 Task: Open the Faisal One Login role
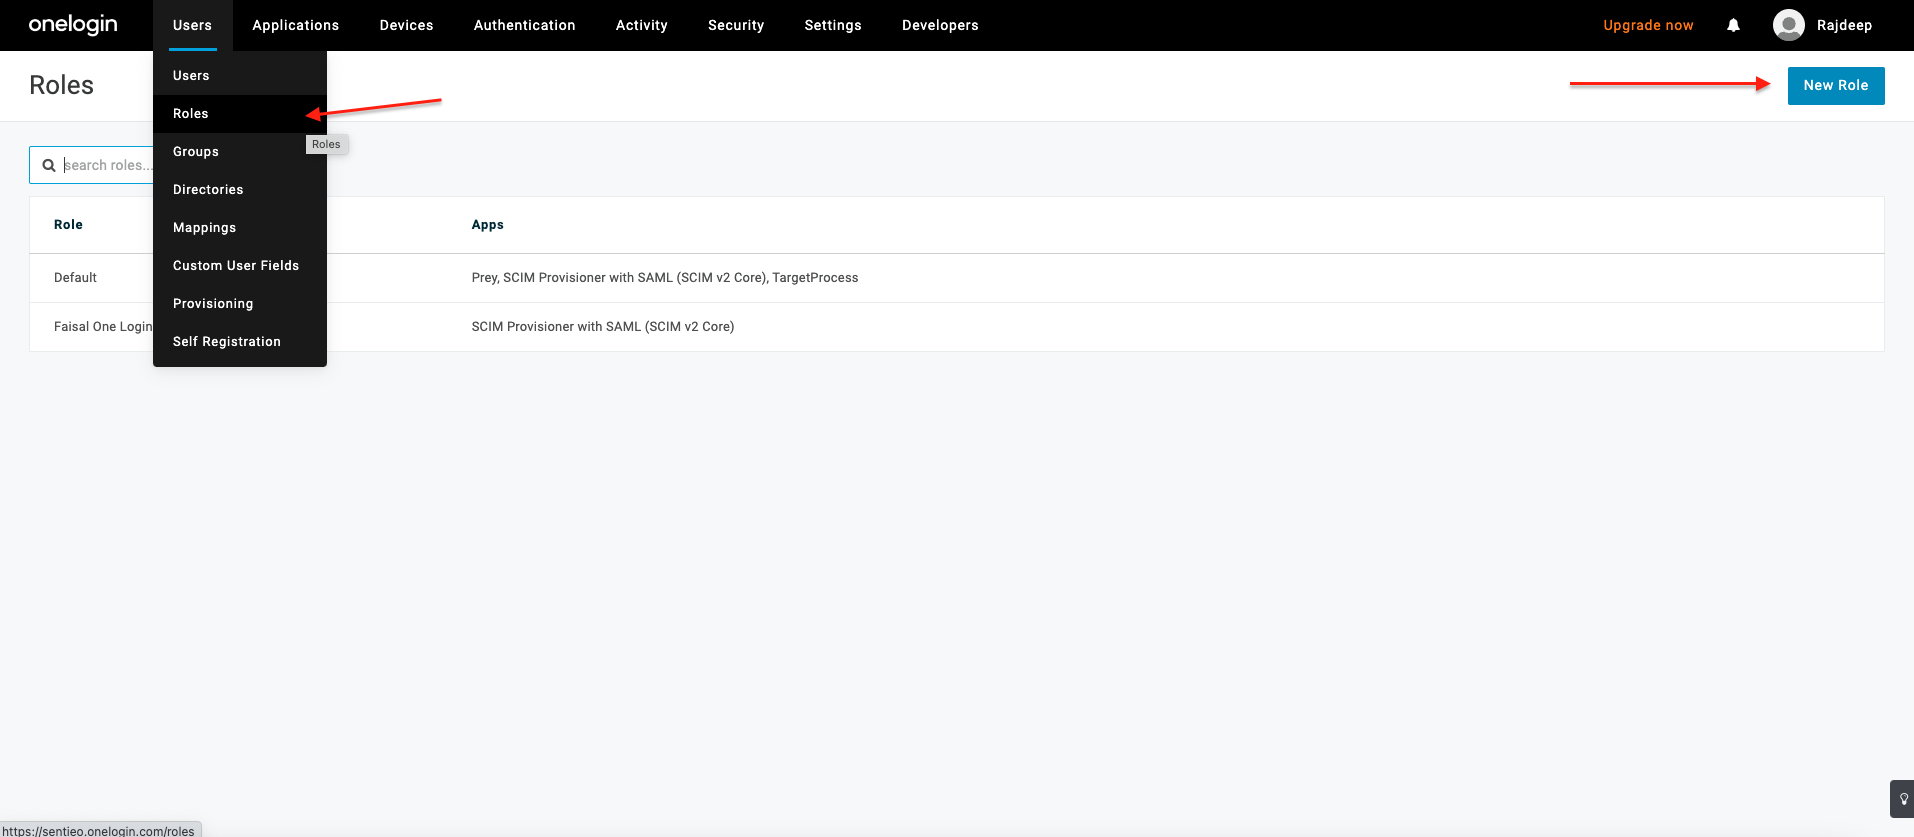click(x=102, y=327)
